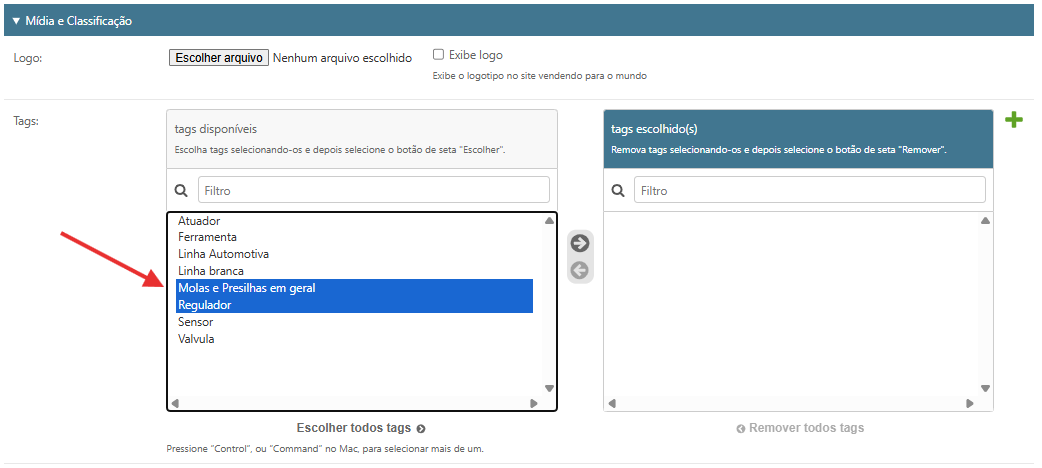Select the Linha Automotiva tag

click(223, 254)
